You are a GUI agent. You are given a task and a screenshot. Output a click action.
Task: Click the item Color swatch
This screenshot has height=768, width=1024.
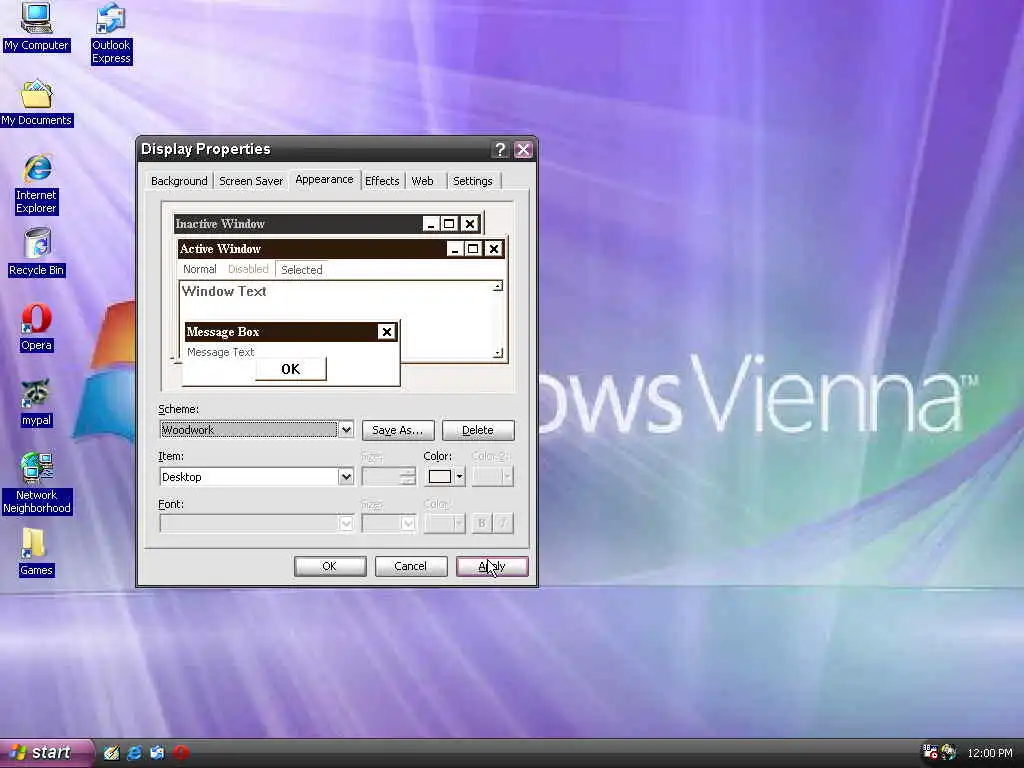pyautogui.click(x=440, y=477)
